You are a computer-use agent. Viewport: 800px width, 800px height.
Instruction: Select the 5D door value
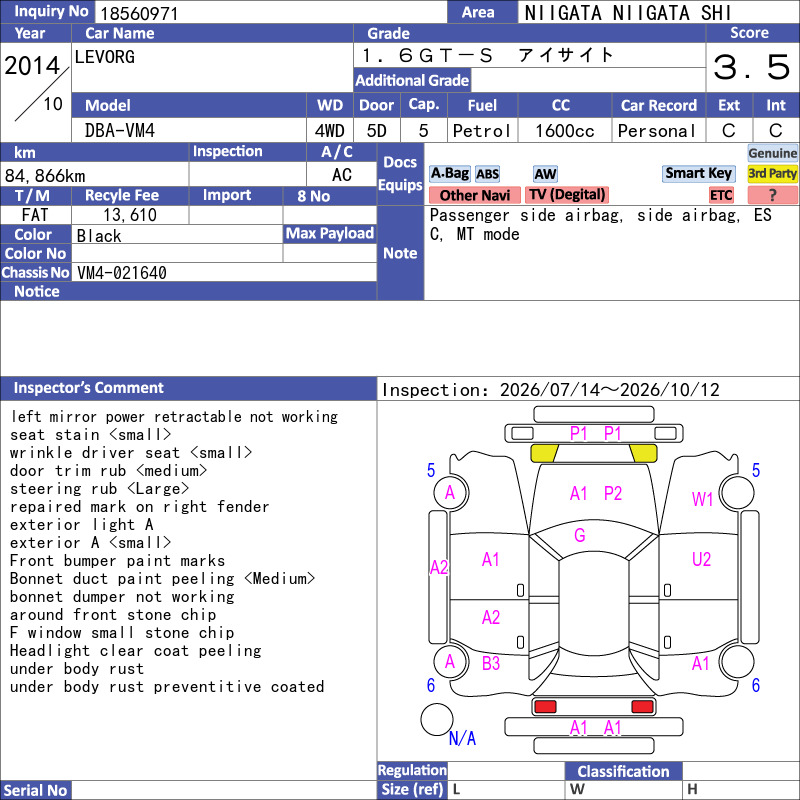click(377, 131)
